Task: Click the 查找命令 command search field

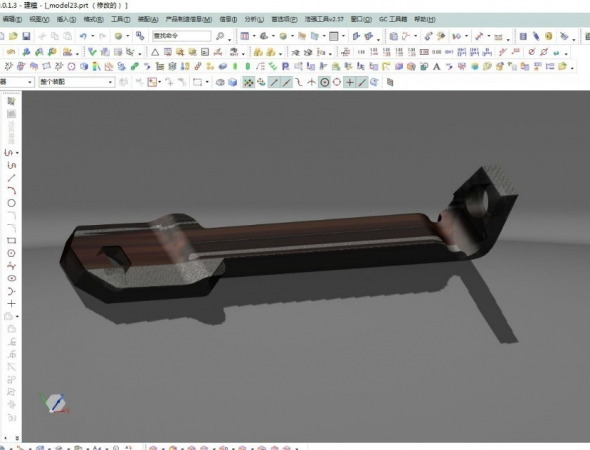Action: pos(181,36)
